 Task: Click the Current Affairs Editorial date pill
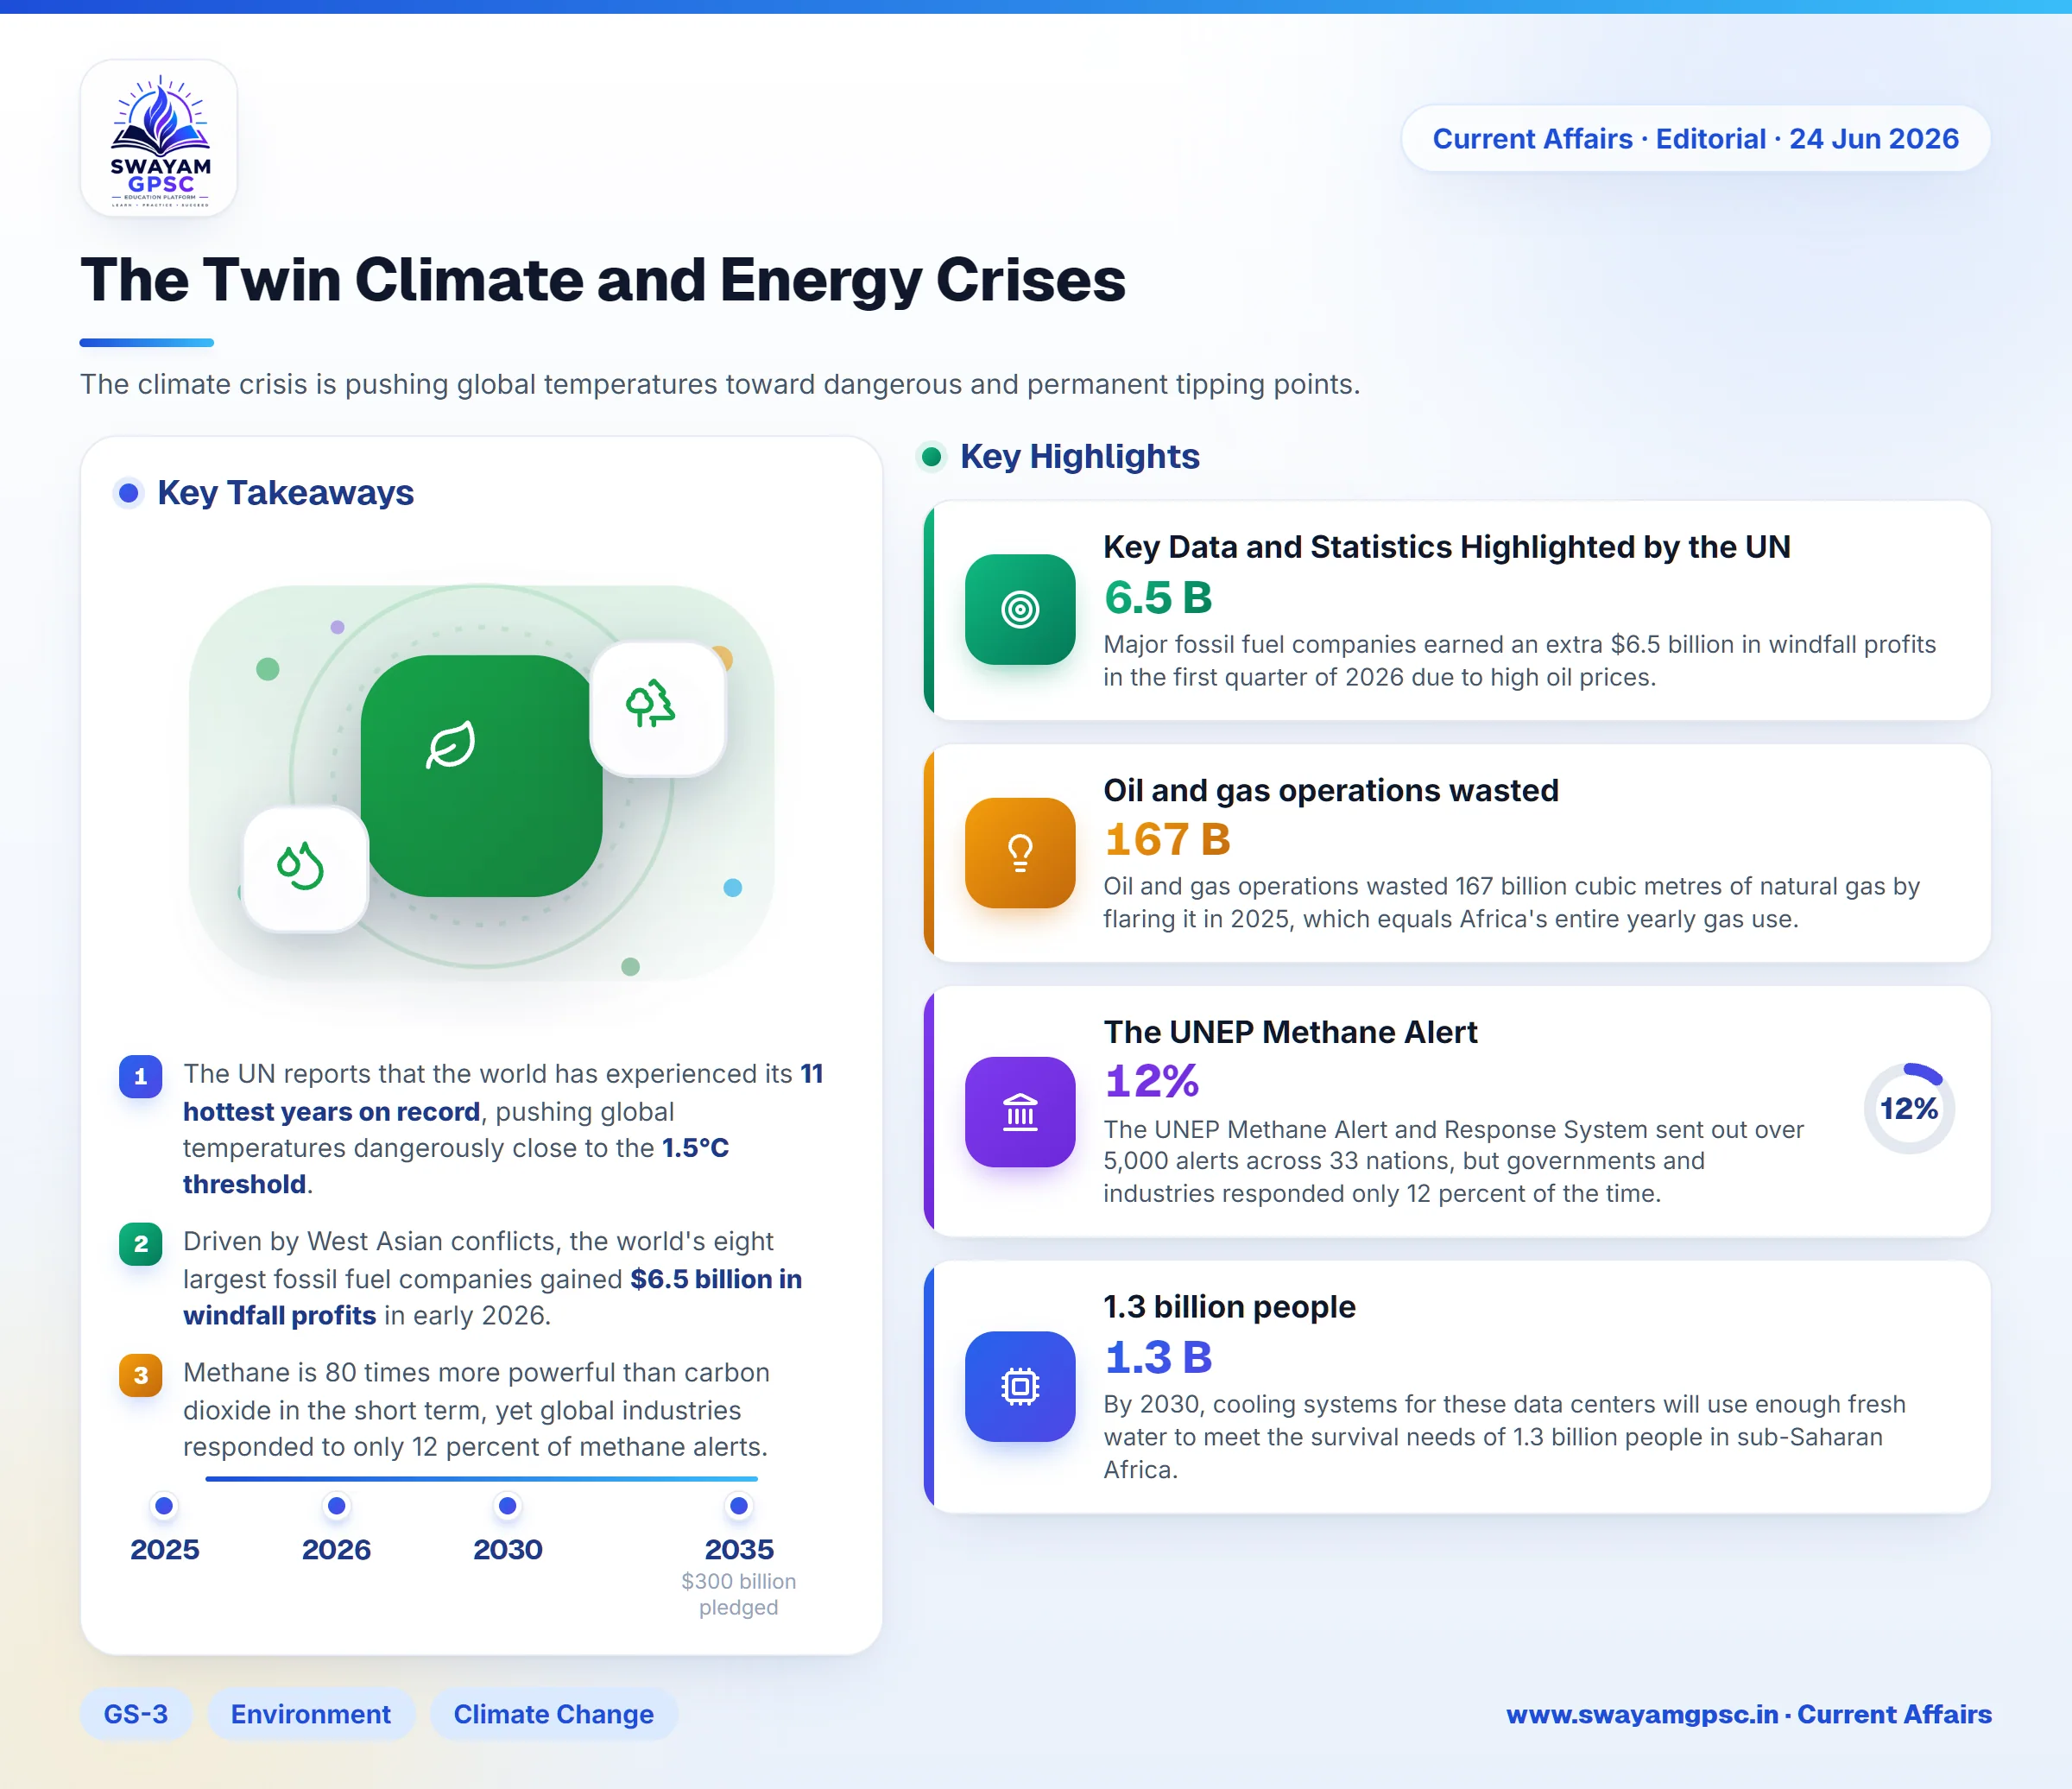(1695, 138)
